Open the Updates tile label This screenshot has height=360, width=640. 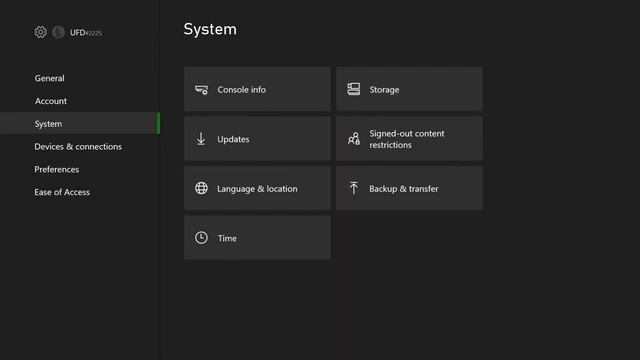pyautogui.click(x=233, y=139)
